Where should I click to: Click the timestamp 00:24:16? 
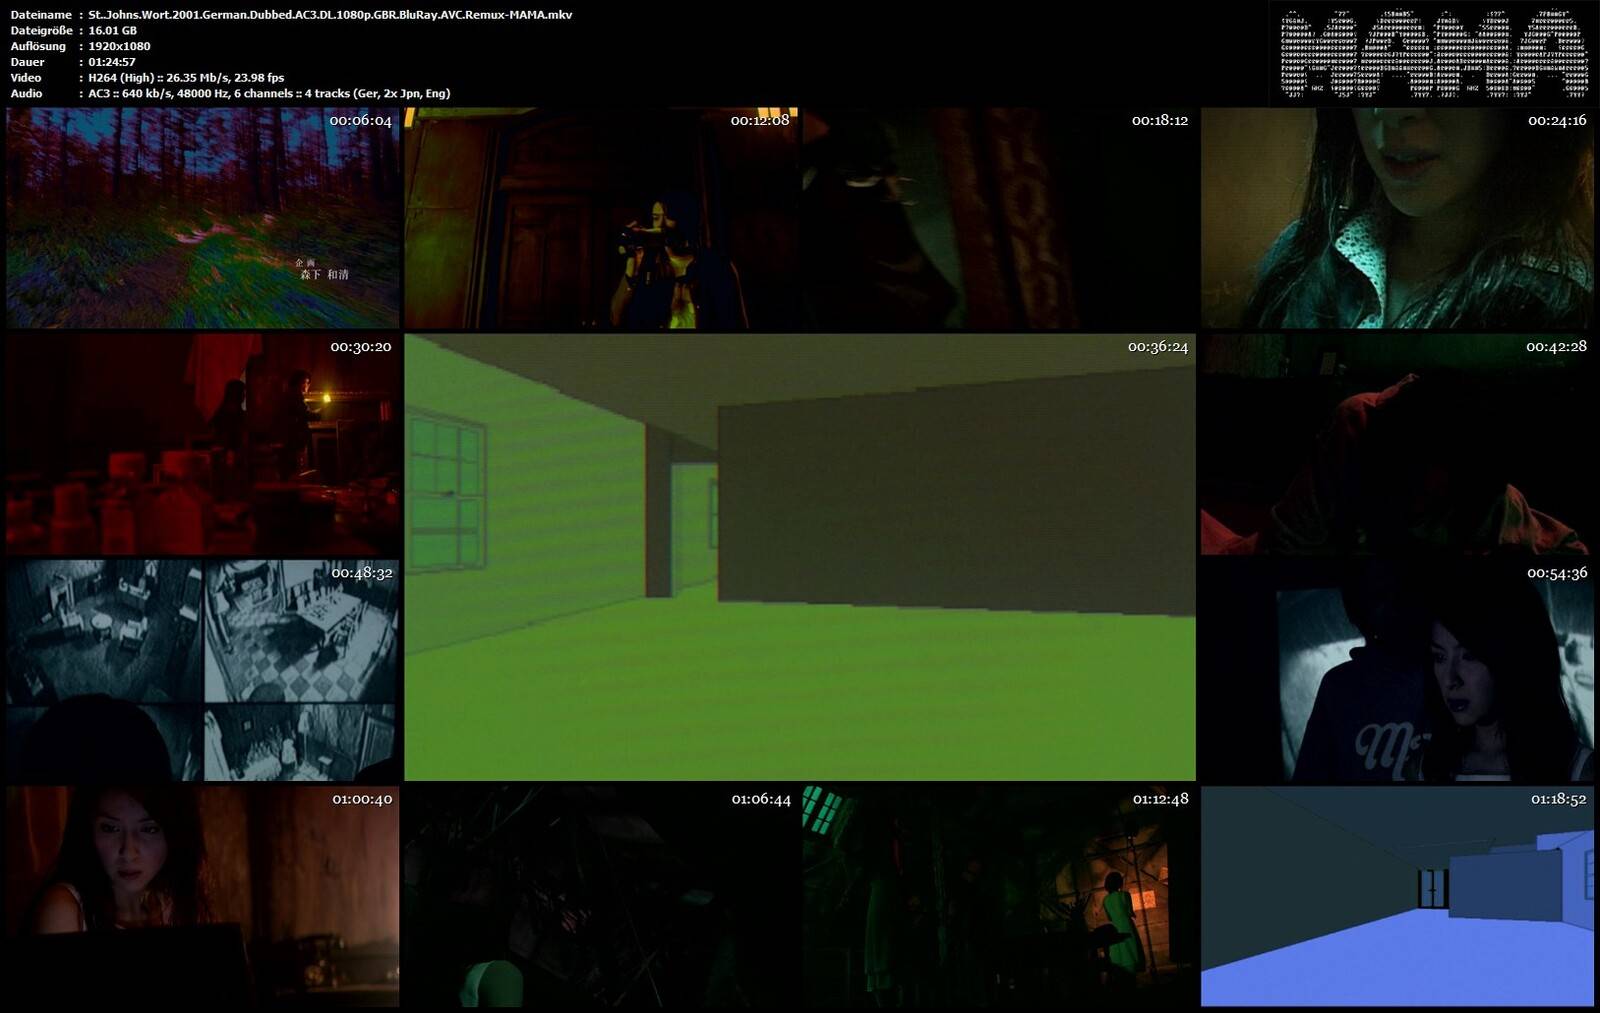point(1557,120)
